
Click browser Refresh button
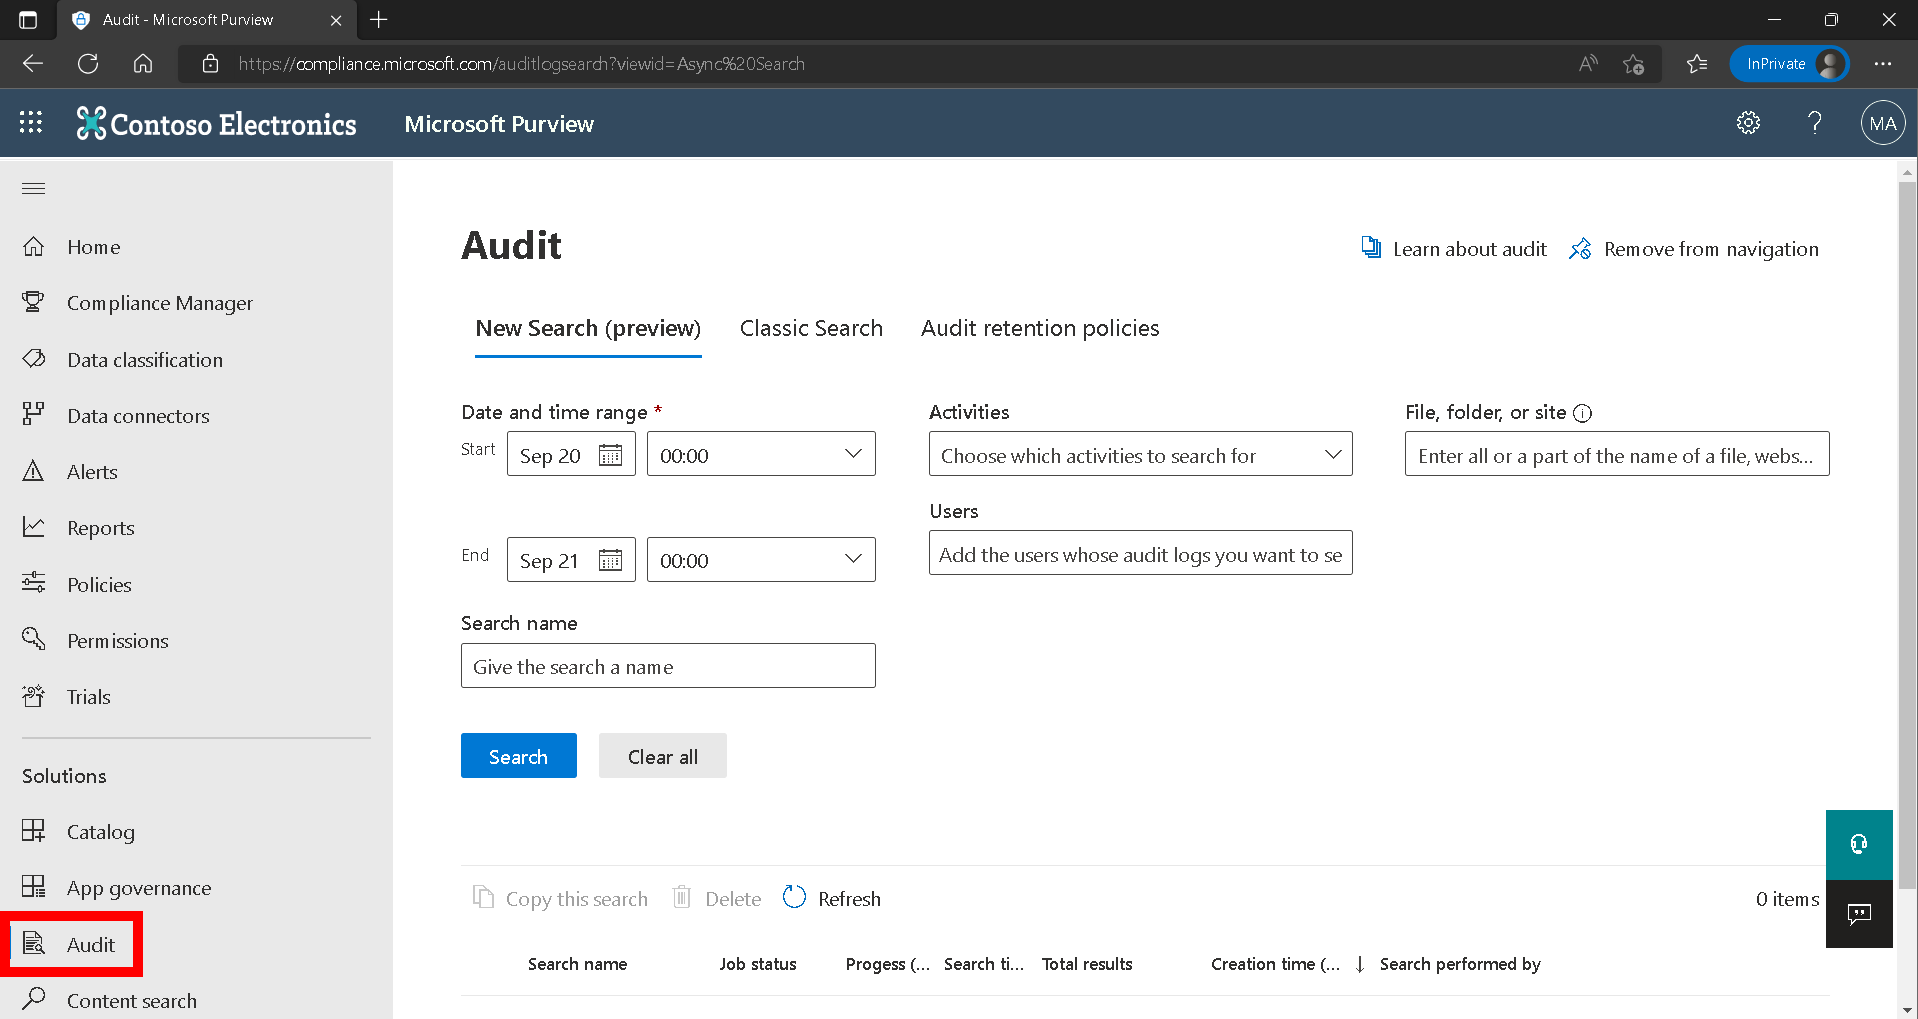pos(88,64)
